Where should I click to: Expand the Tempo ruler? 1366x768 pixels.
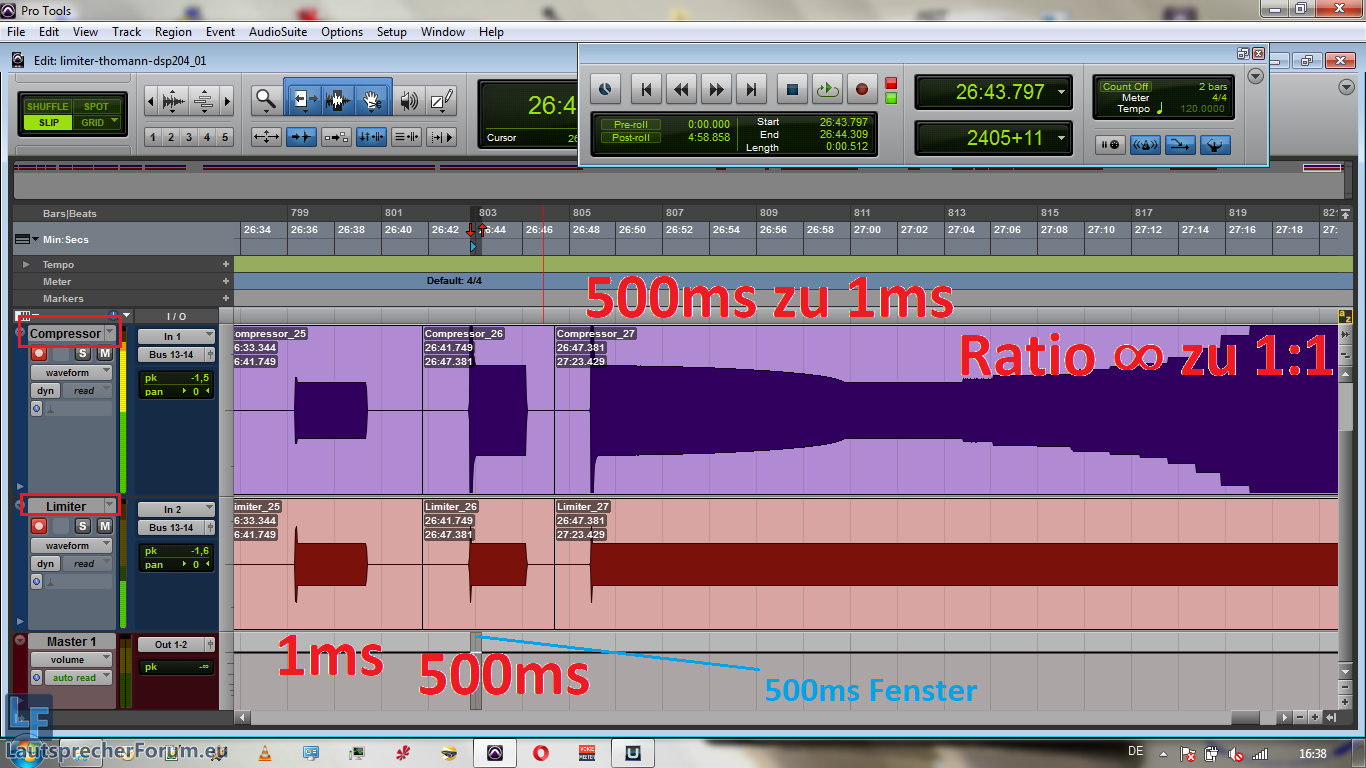pos(26,265)
